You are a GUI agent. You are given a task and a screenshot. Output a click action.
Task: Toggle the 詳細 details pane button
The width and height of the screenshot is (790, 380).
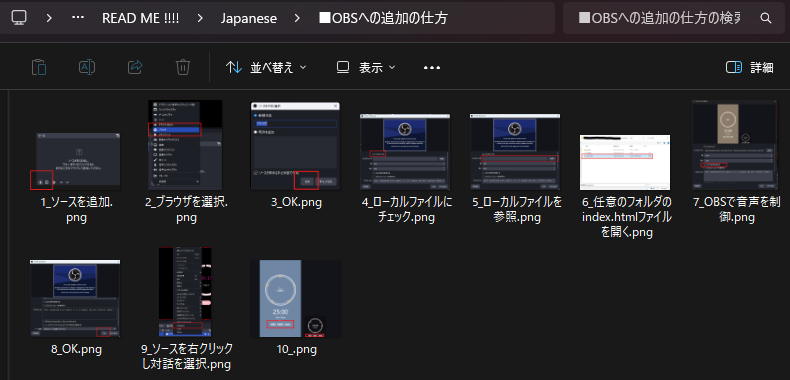[x=750, y=68]
